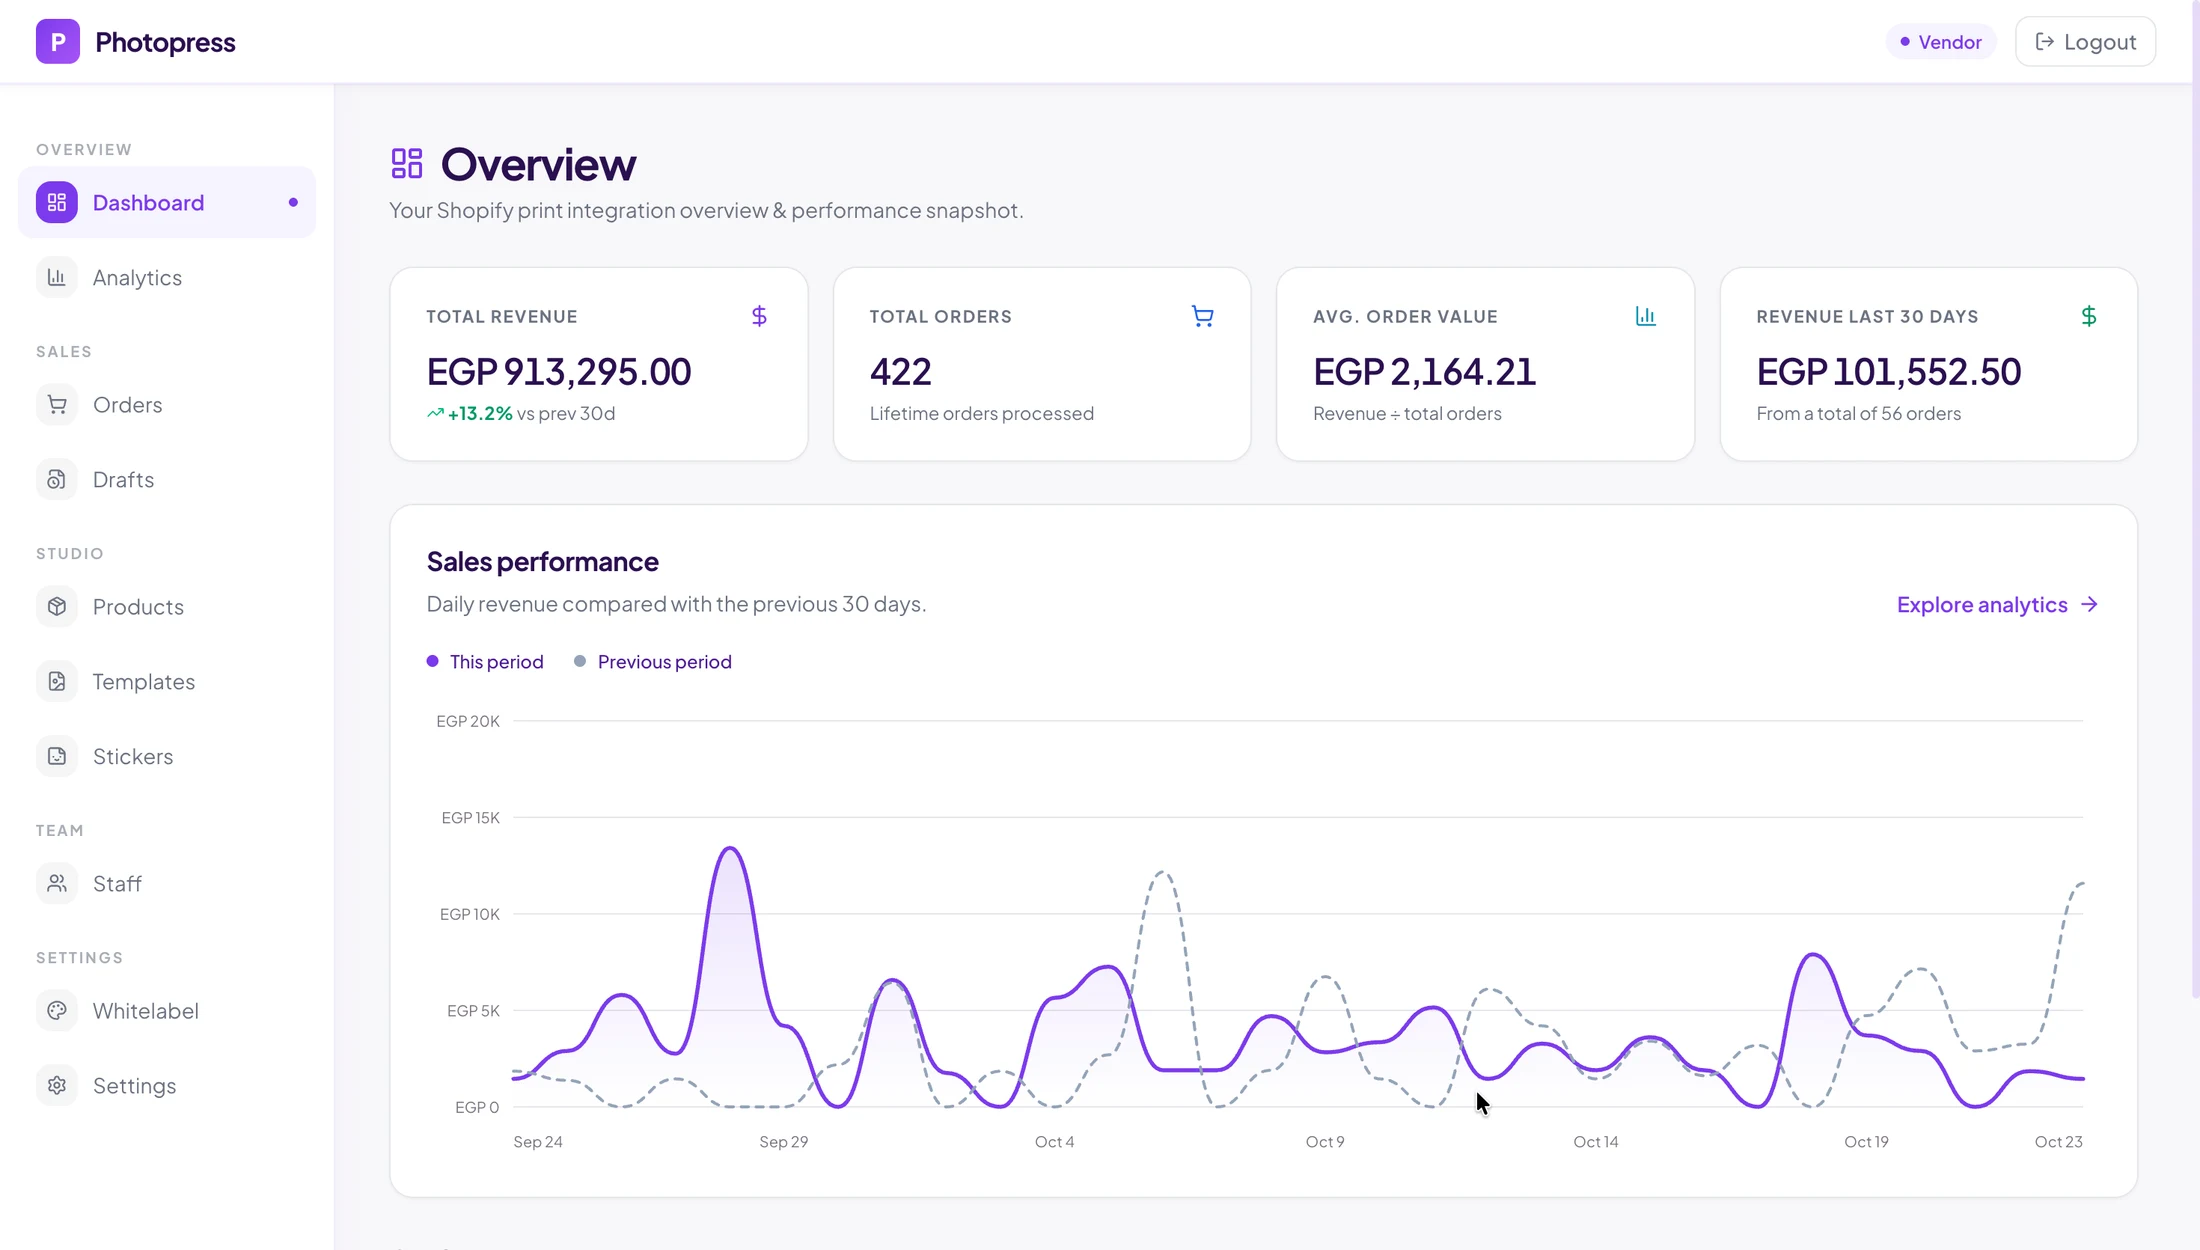Click the cart icon on Total Orders card
Viewport: 2200px width, 1250px height.
[x=1203, y=316]
